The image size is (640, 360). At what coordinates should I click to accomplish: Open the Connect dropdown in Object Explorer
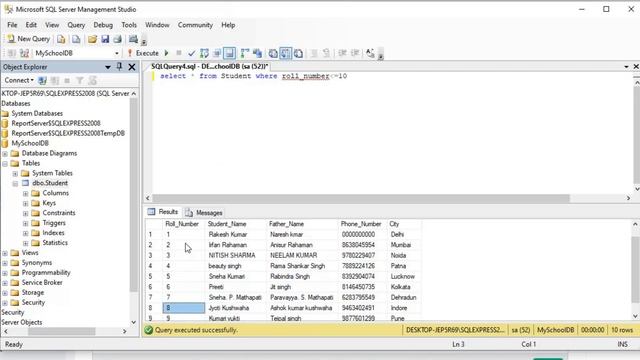click(19, 80)
